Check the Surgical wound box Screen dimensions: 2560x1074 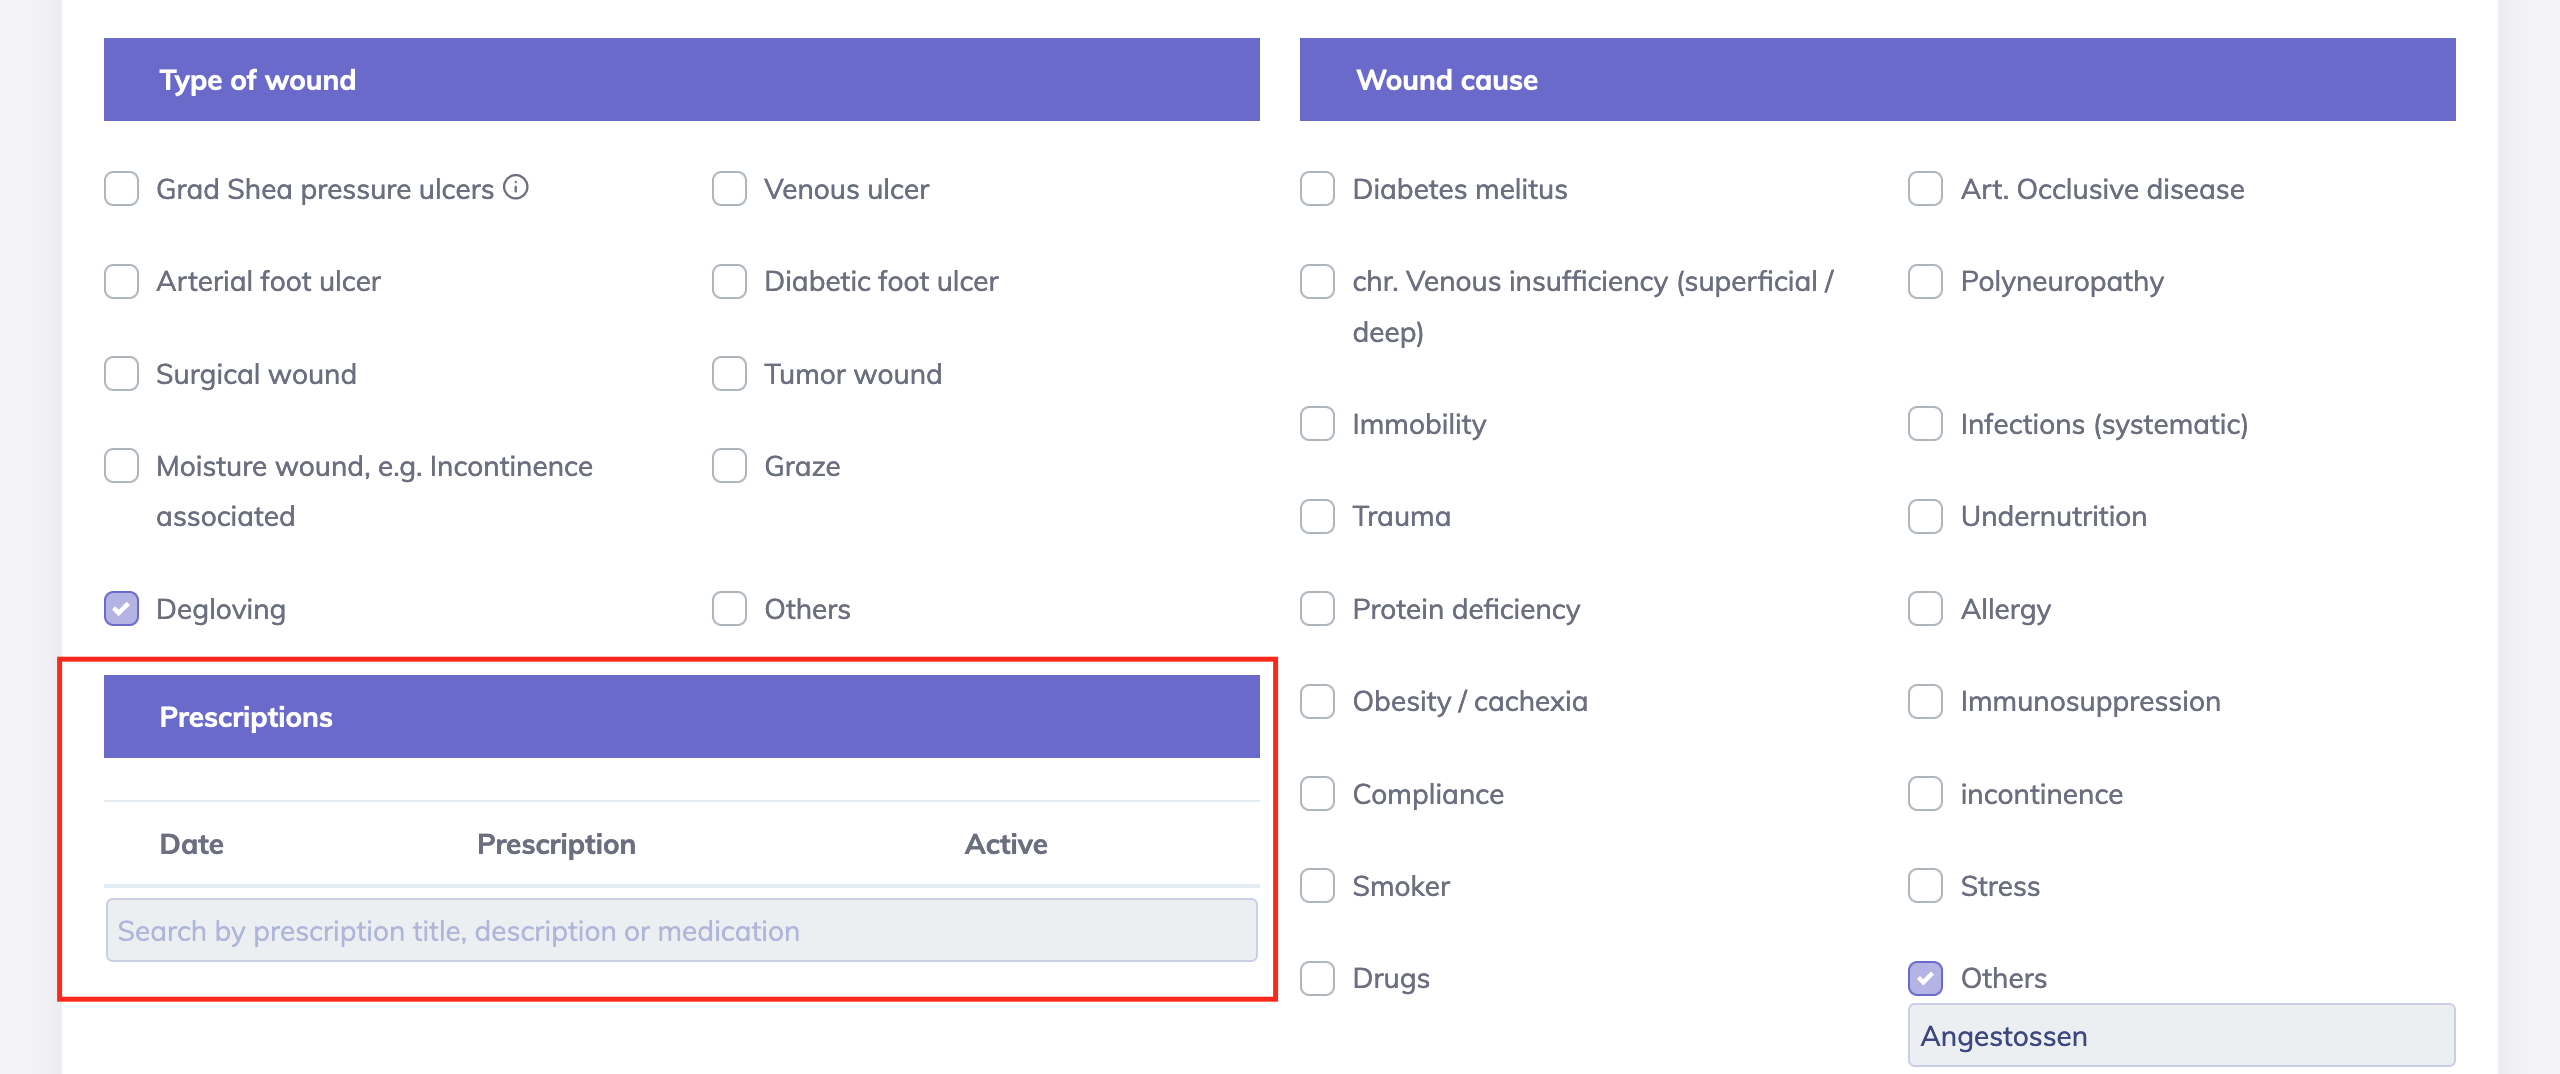(122, 374)
